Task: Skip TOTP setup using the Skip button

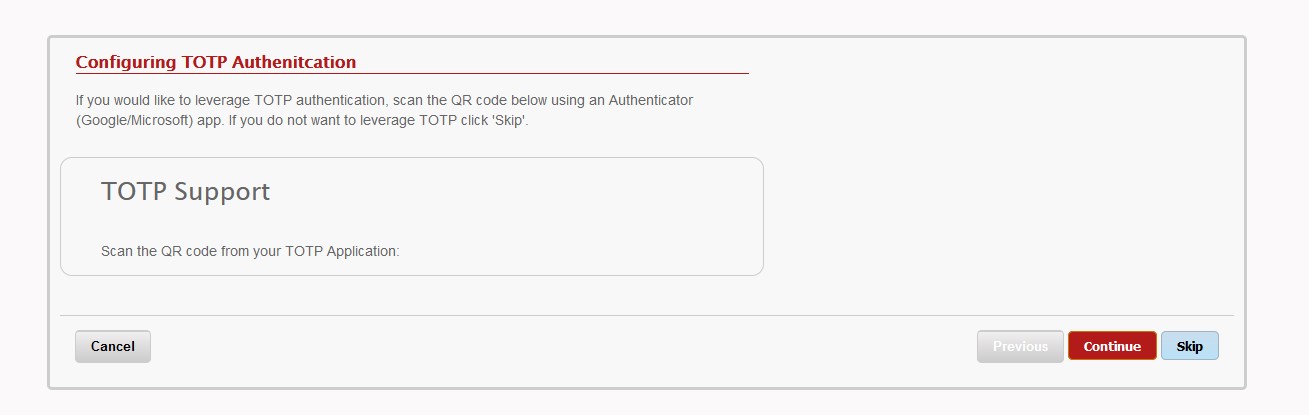Action: click(1189, 346)
